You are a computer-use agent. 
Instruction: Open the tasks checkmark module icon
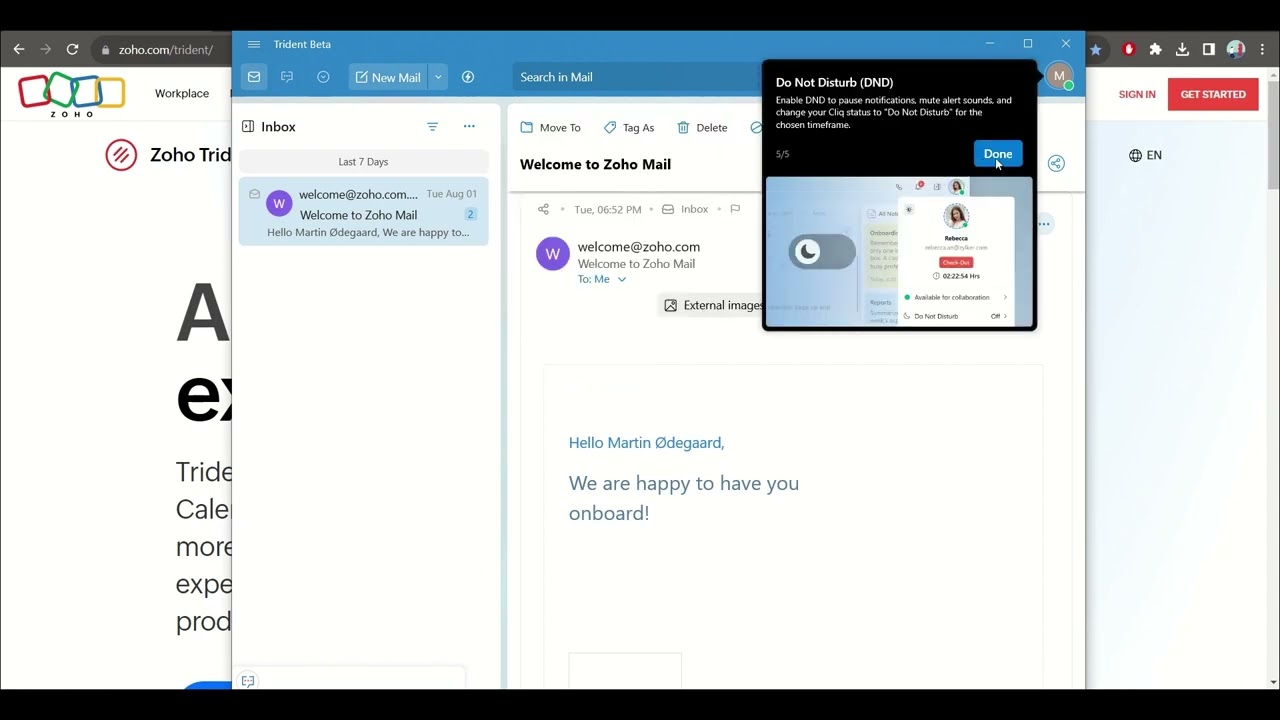323,77
